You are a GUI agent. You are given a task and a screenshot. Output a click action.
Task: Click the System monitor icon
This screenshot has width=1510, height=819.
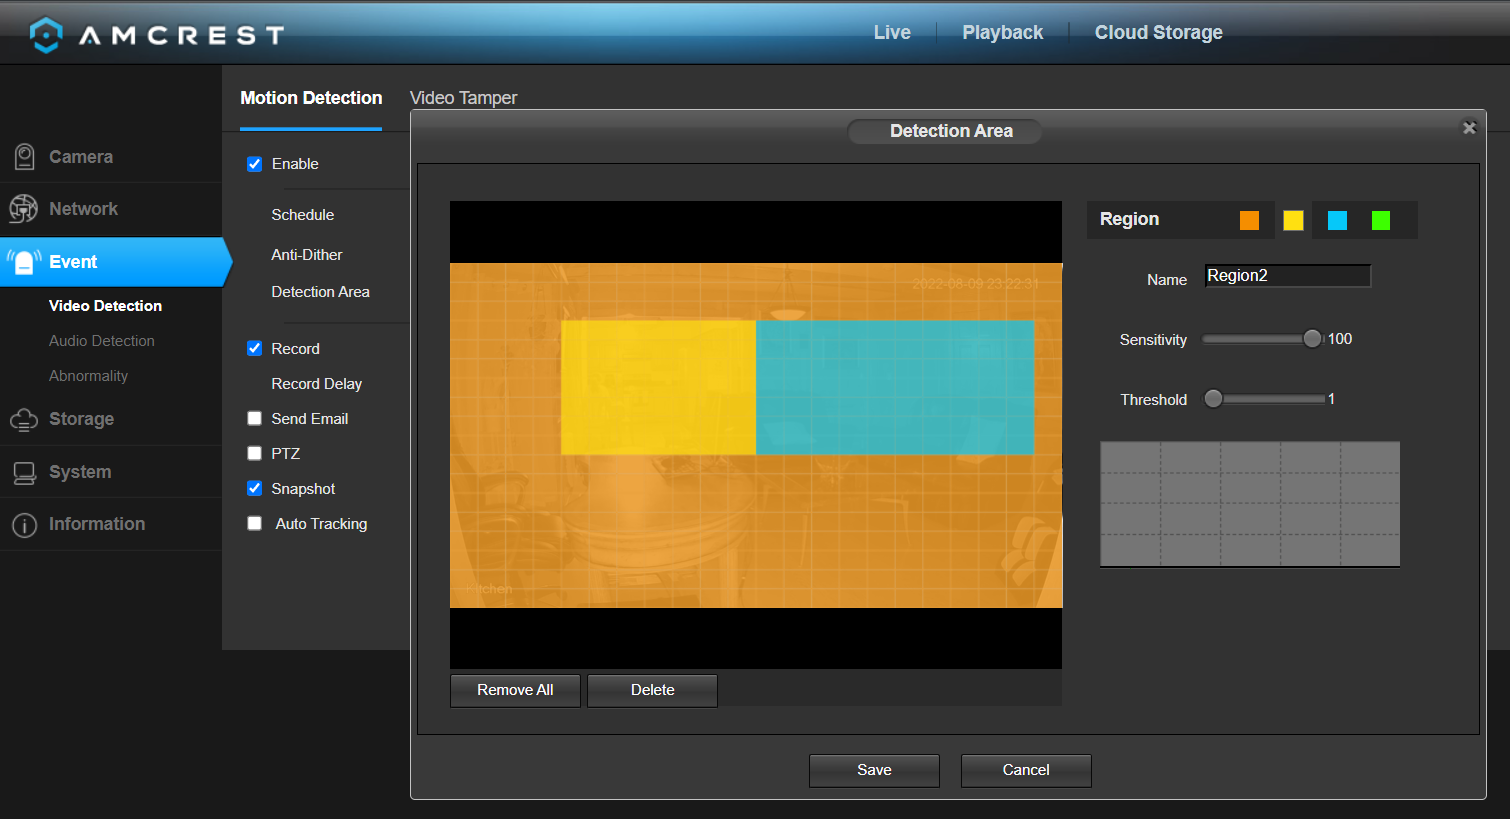pos(24,472)
